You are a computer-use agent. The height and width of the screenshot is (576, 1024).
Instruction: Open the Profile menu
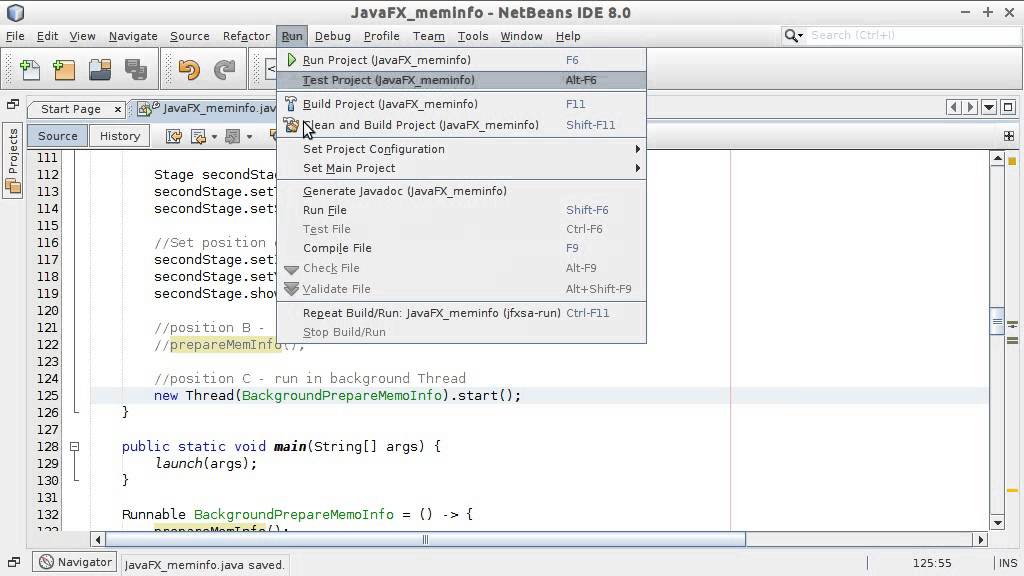coord(381,36)
